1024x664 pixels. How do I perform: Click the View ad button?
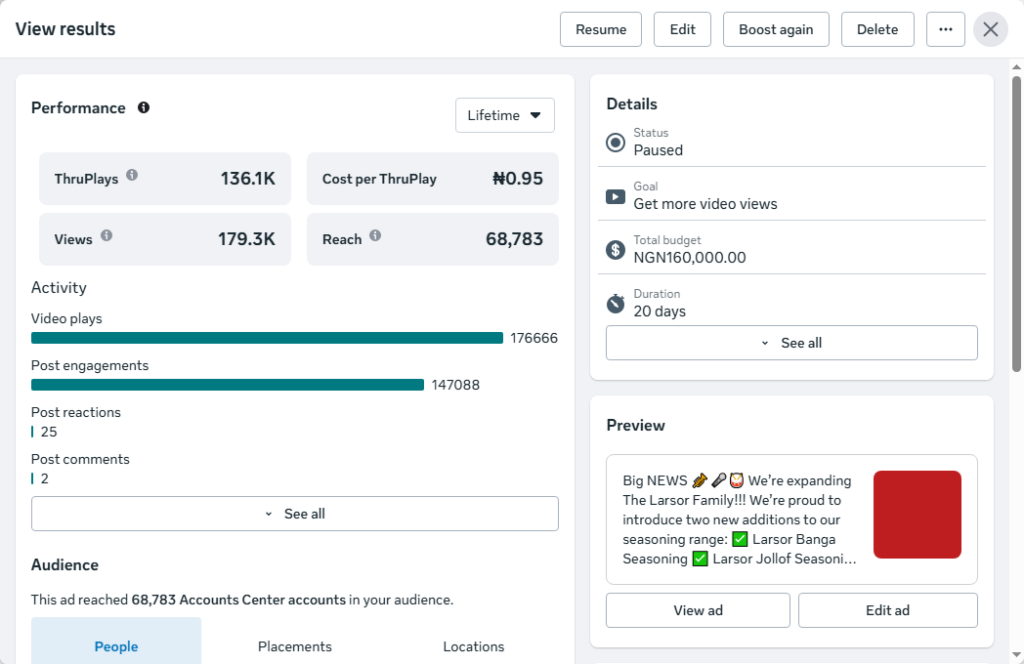coord(697,610)
